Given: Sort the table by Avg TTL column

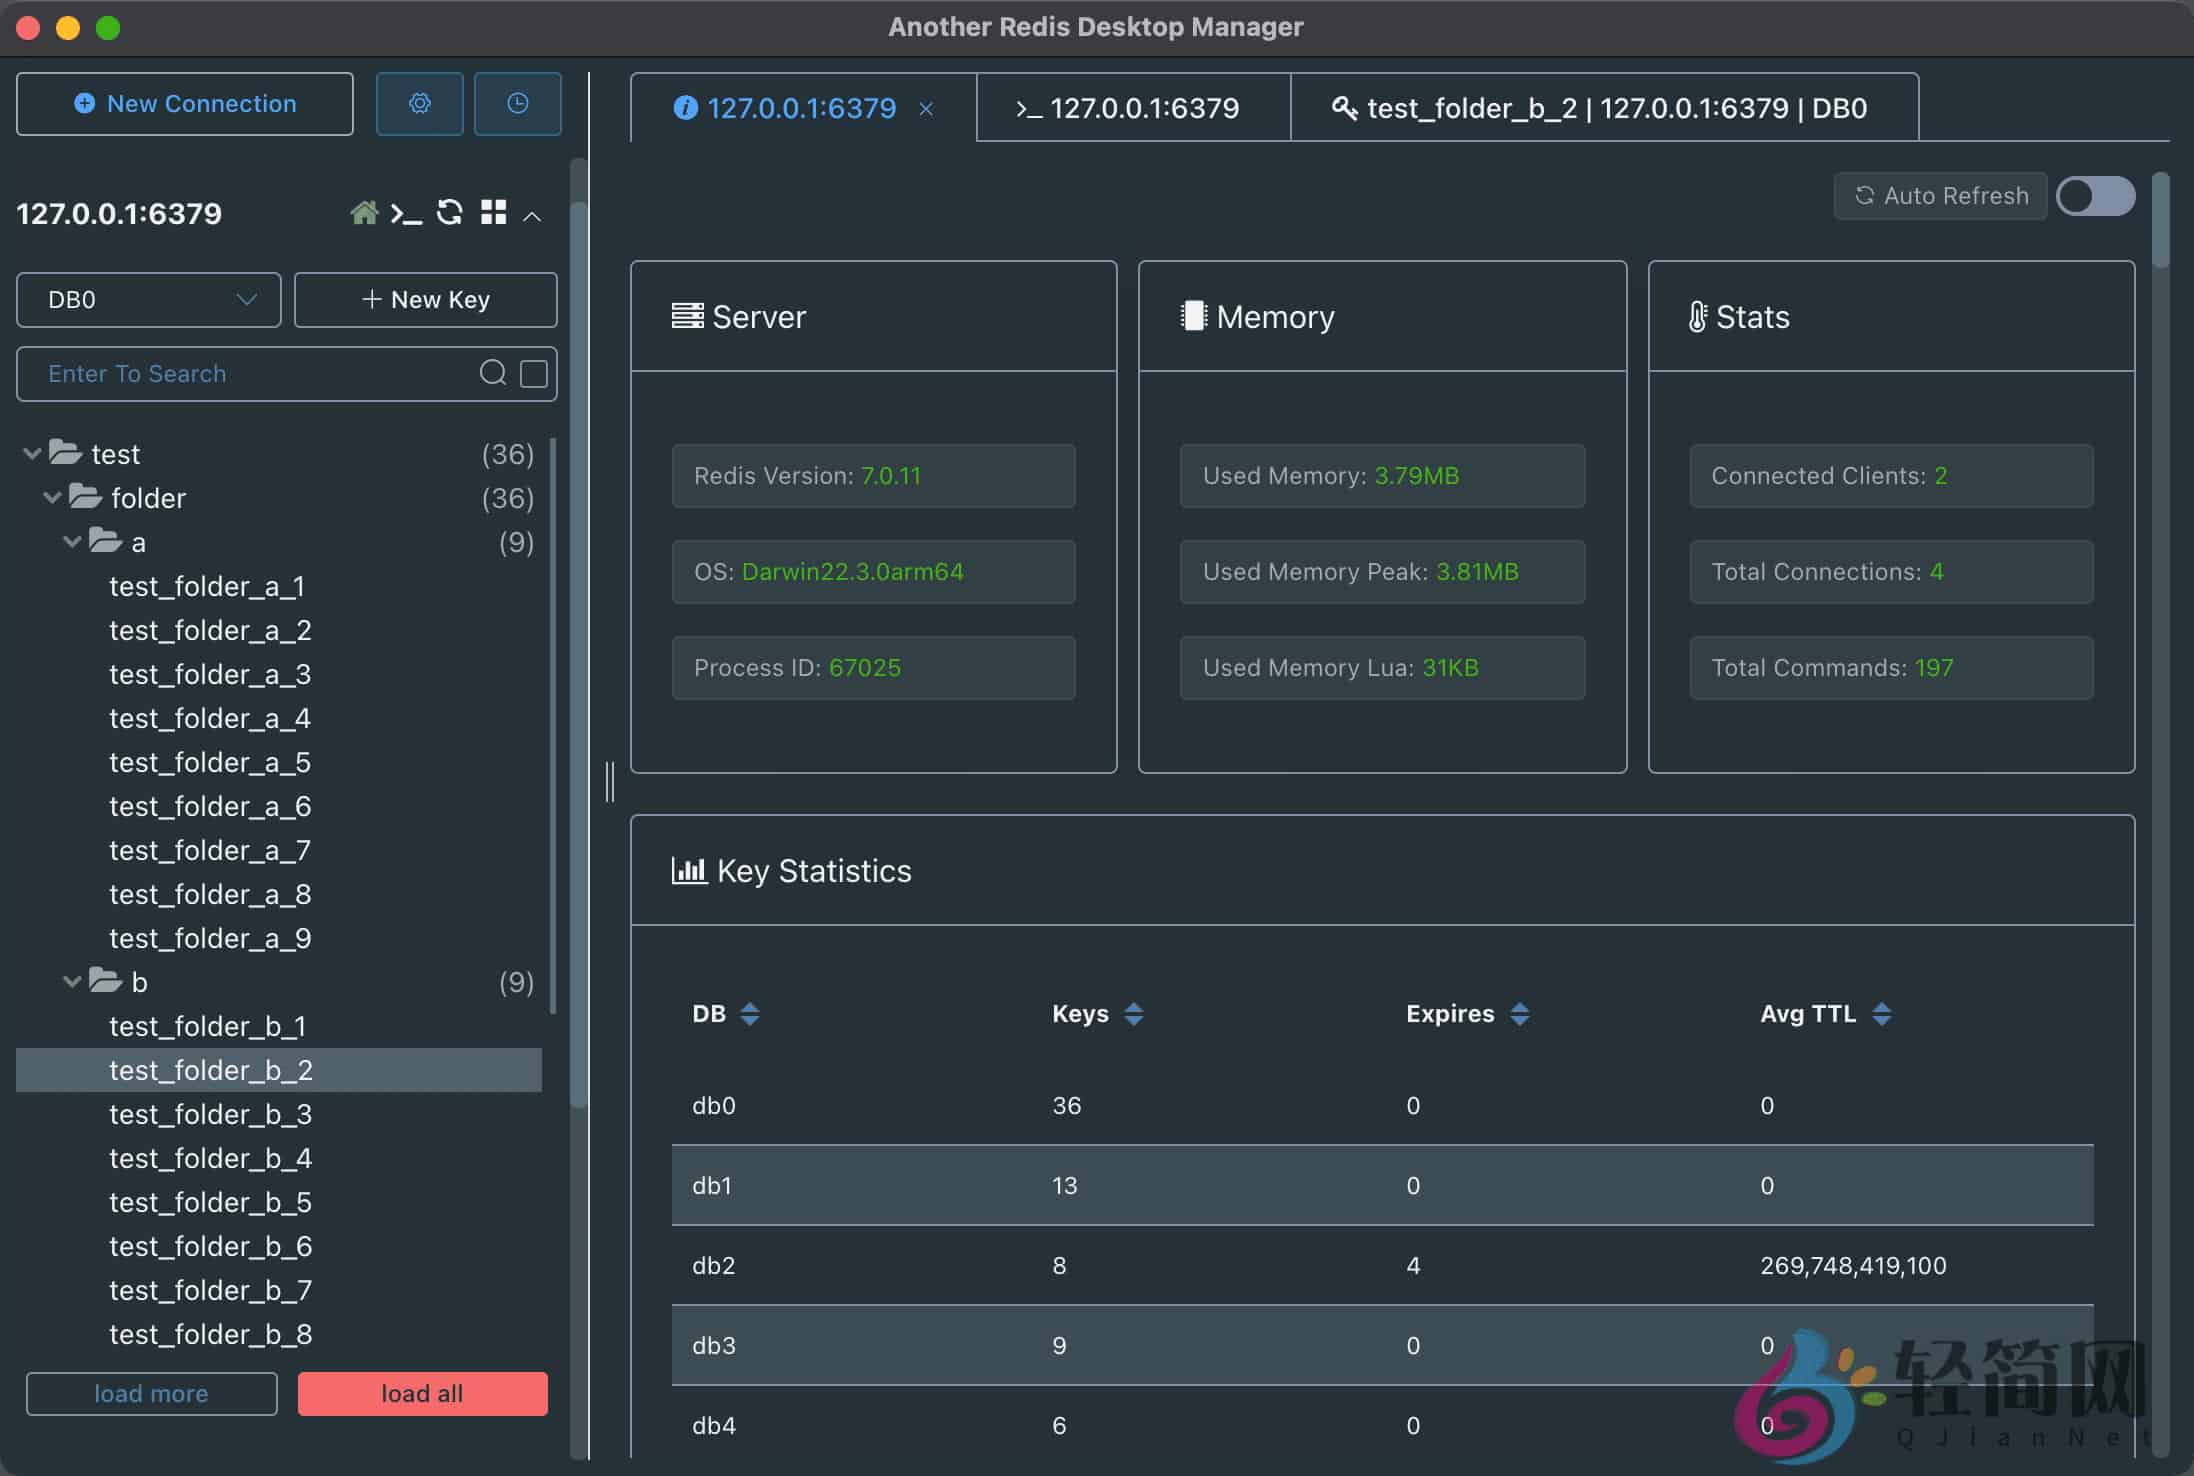Looking at the screenshot, I should click(1884, 1013).
